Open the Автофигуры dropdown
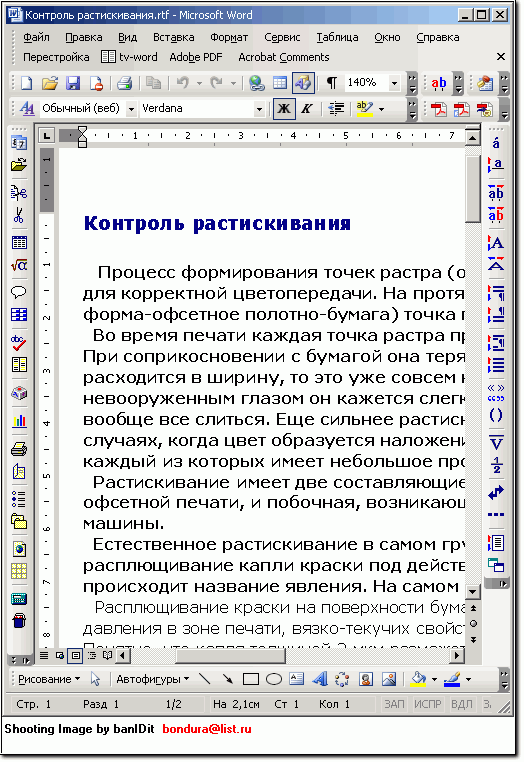This screenshot has height=762, width=524. point(153,680)
